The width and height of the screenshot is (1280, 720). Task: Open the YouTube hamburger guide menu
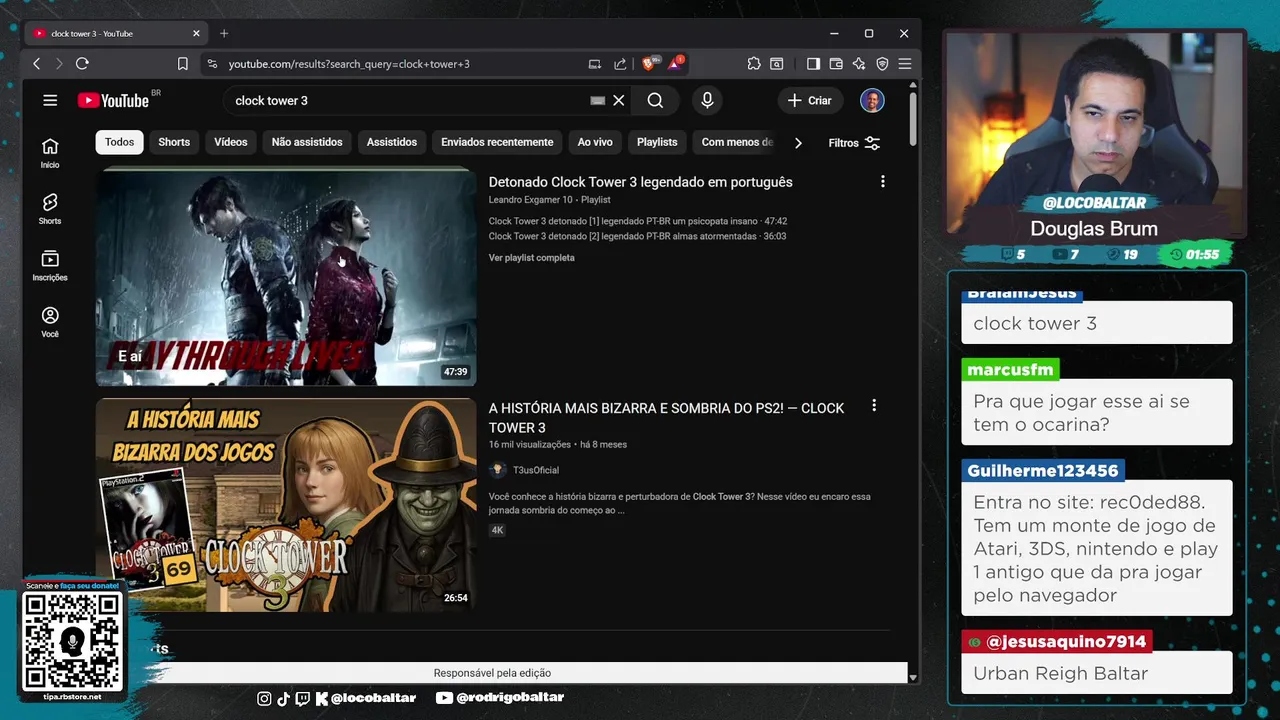[x=50, y=100]
